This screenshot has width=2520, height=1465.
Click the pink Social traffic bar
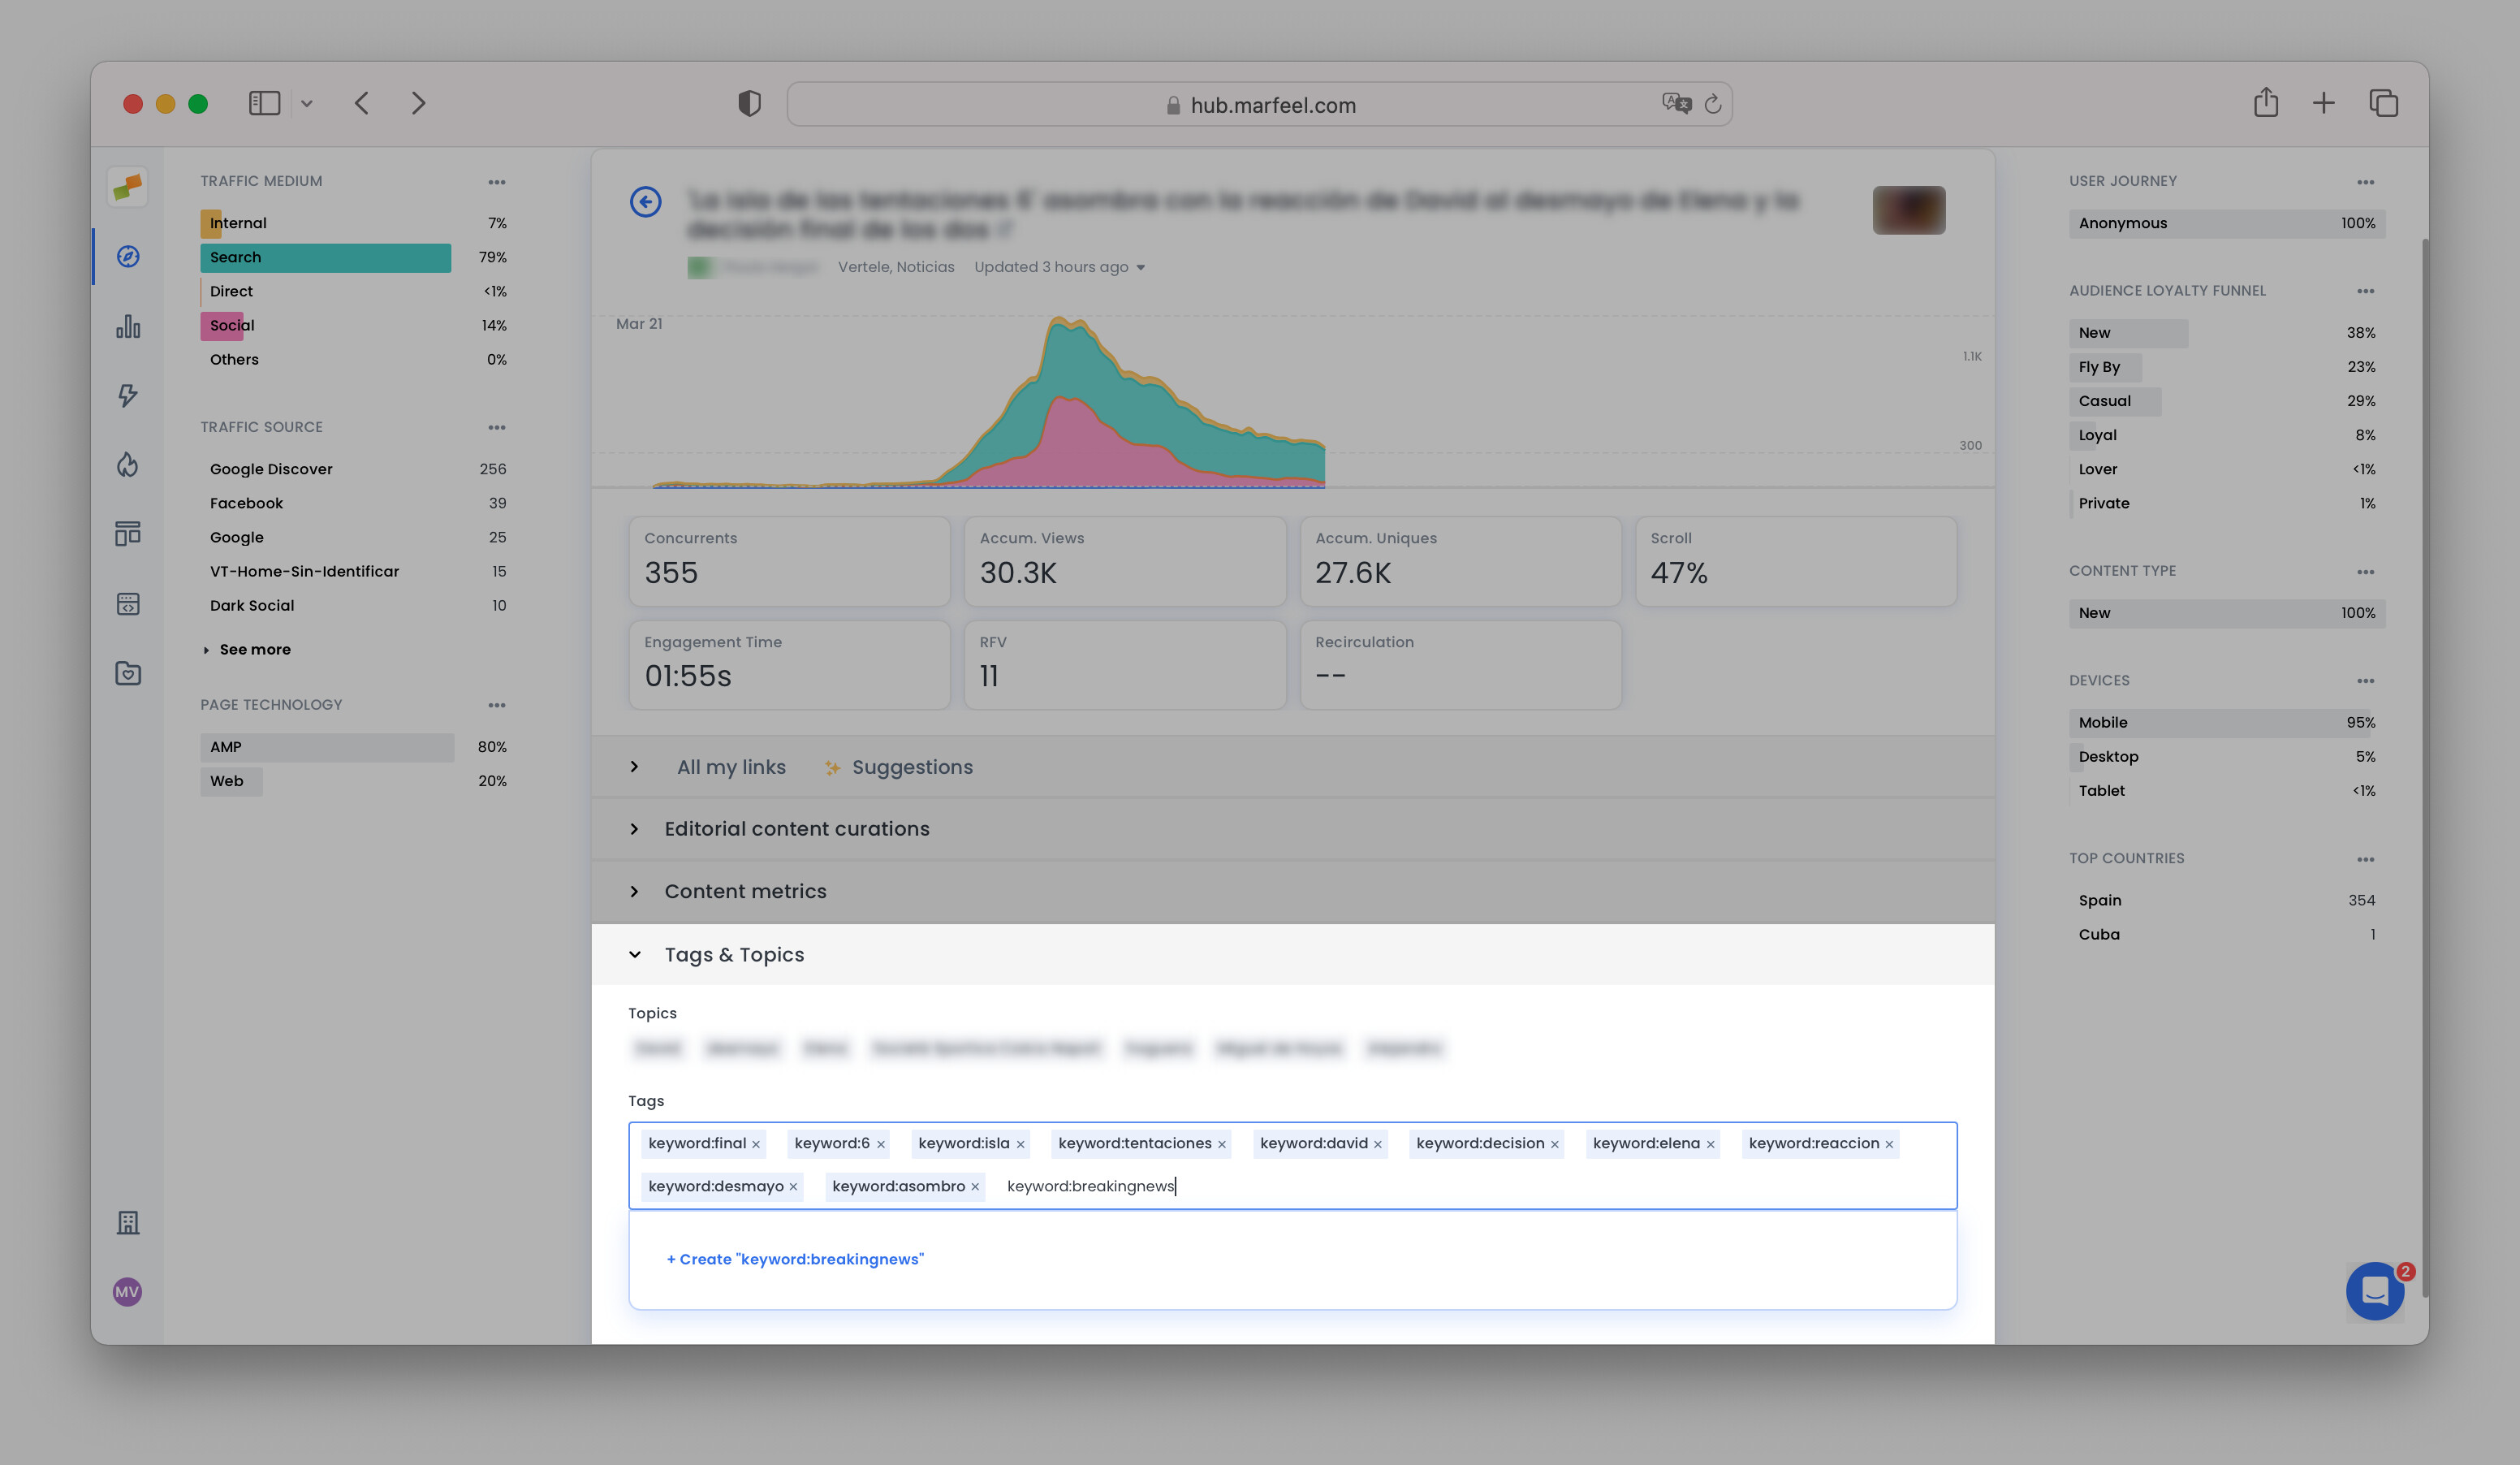[x=222, y=326]
